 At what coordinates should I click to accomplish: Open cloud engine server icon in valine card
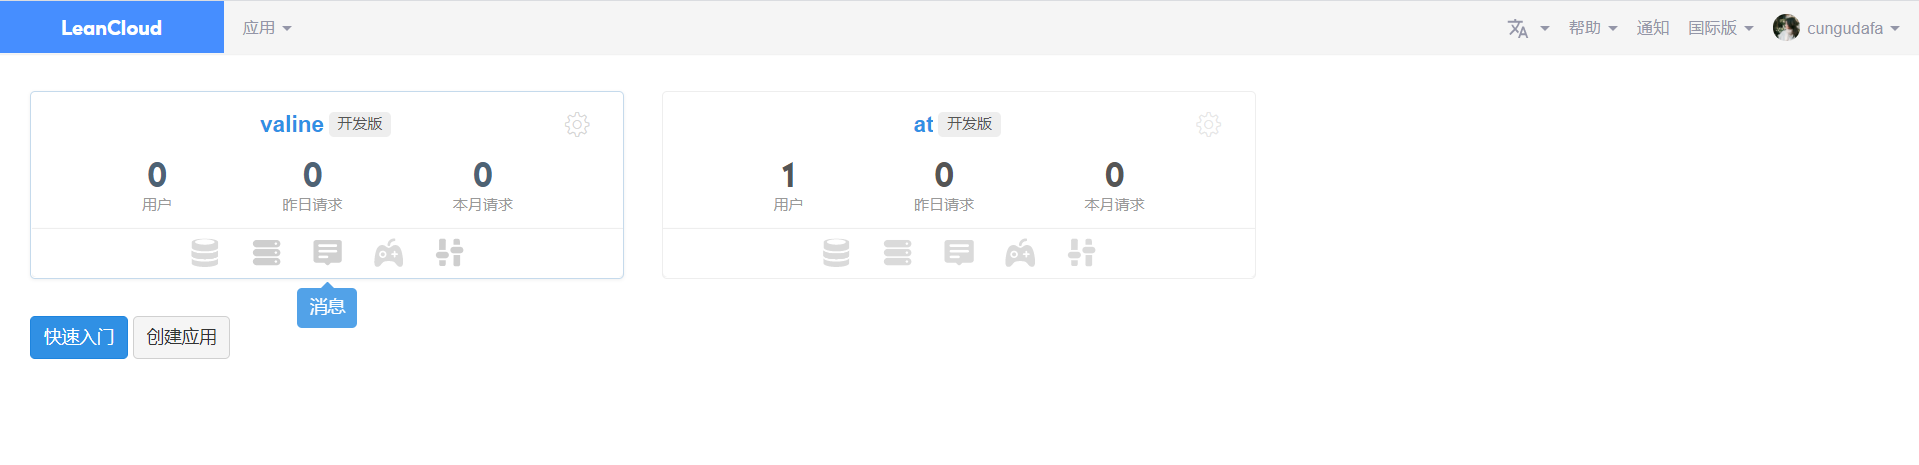266,253
